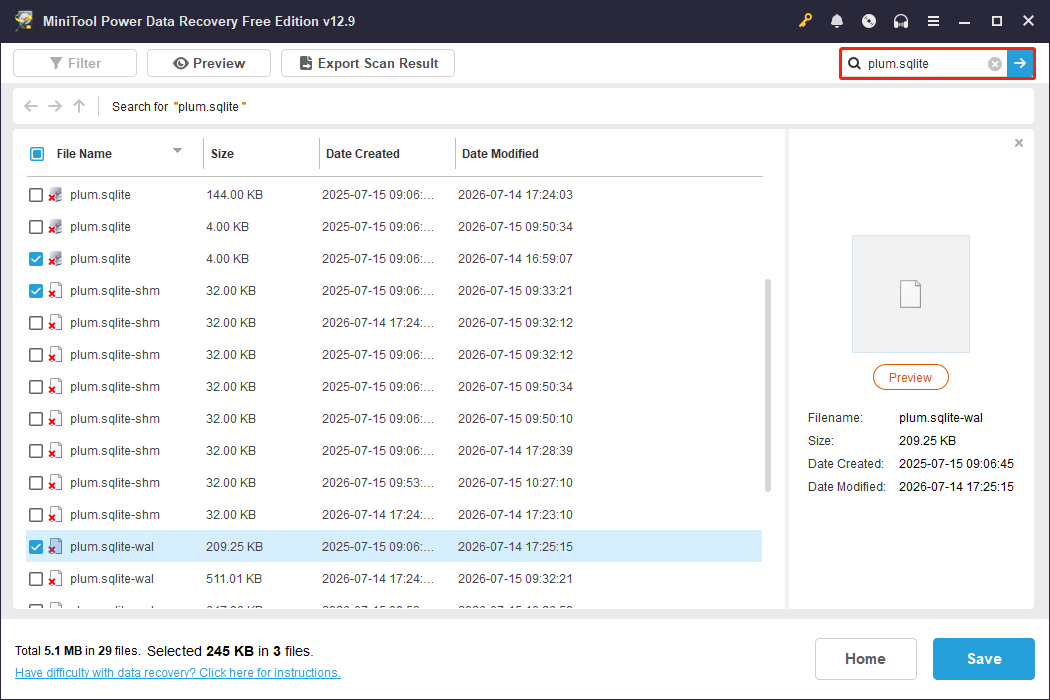Open the hamburger menu icon

point(933,21)
